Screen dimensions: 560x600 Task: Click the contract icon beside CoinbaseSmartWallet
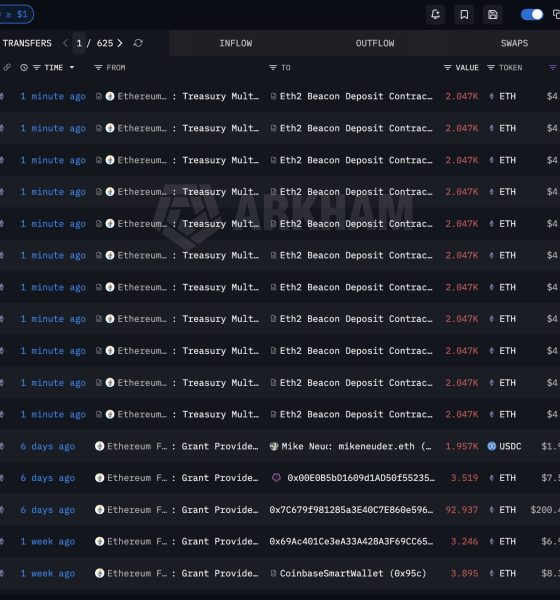(273, 573)
